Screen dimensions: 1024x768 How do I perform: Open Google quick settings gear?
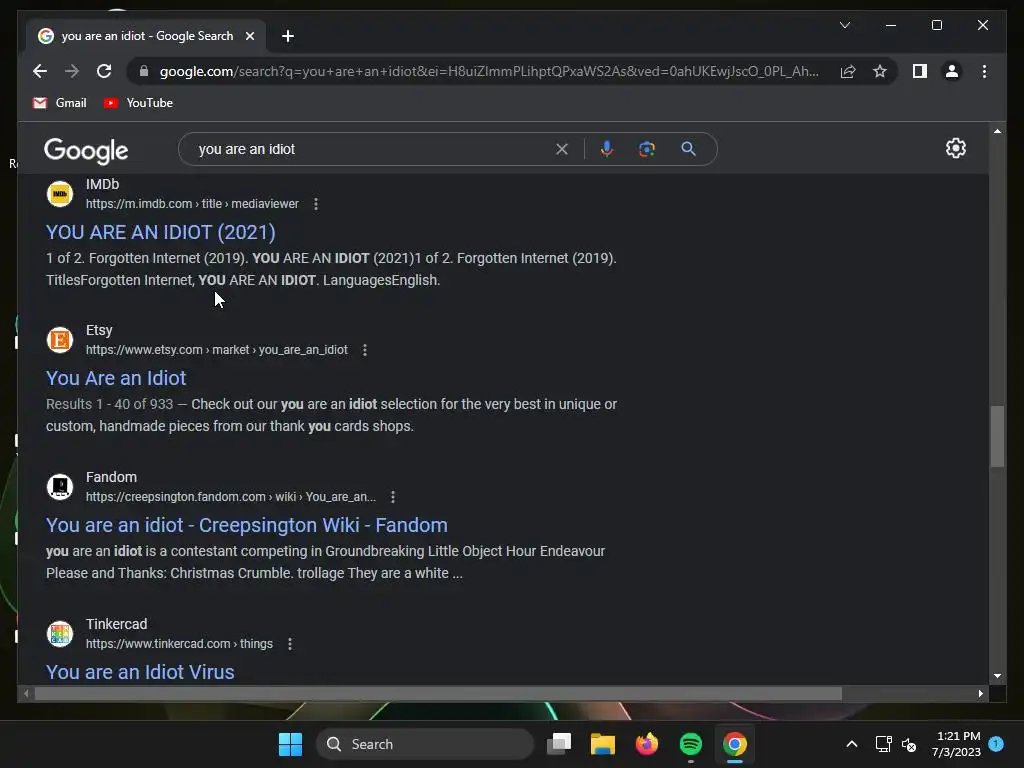pyautogui.click(x=955, y=148)
